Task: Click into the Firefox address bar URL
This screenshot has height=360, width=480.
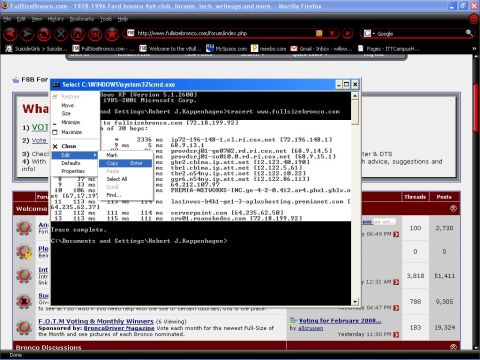Action: (220, 33)
